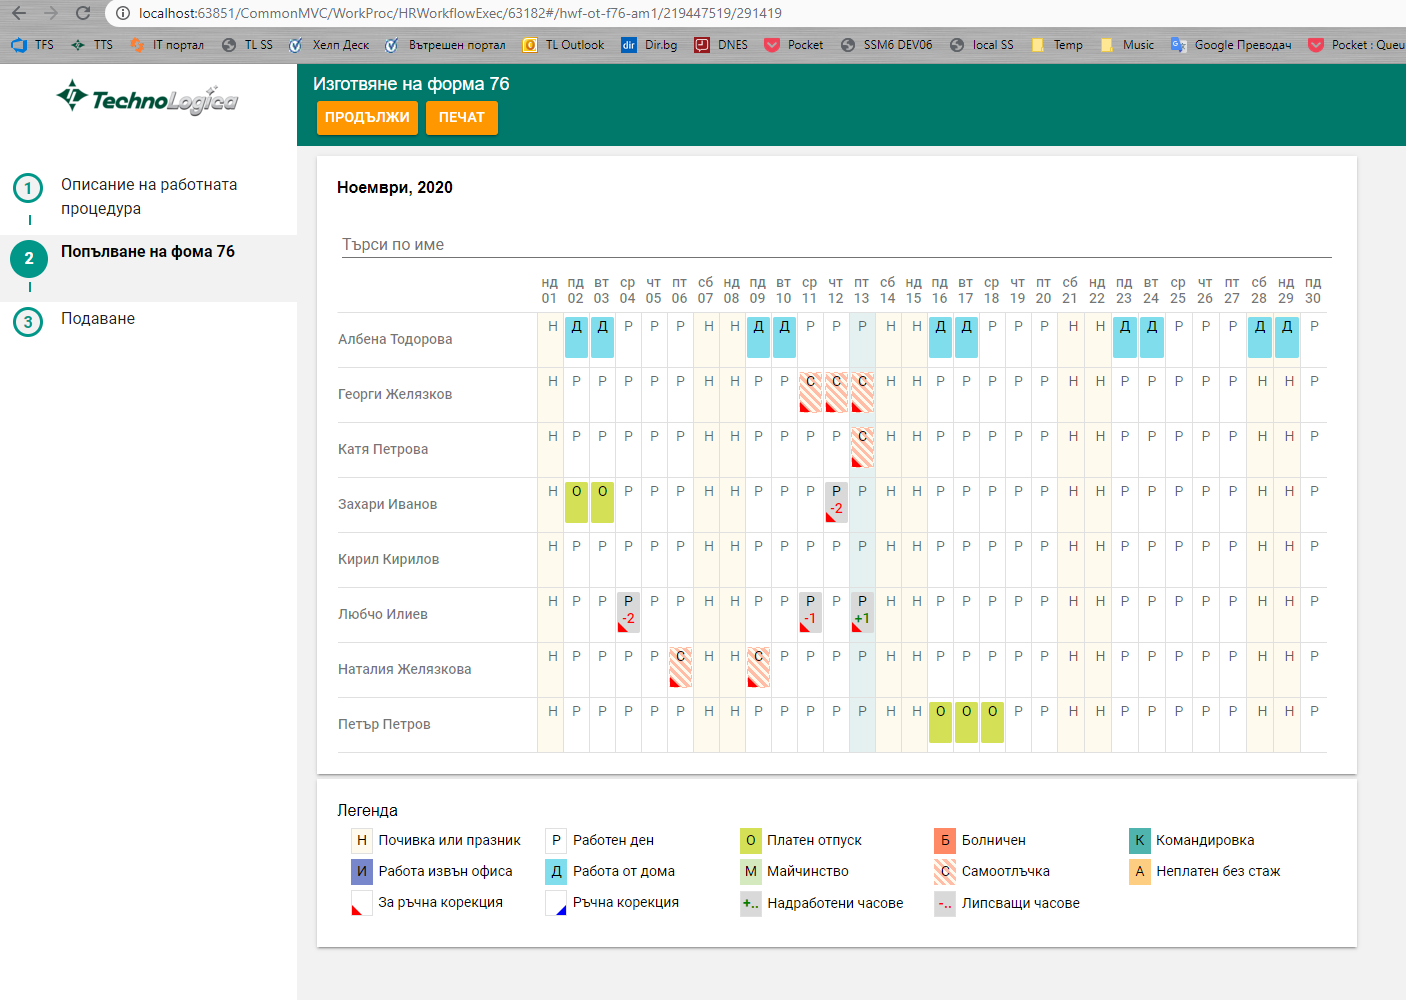This screenshot has height=1000, width=1406.
Task: Click the Работа от дома legend swatch
Action: [556, 871]
